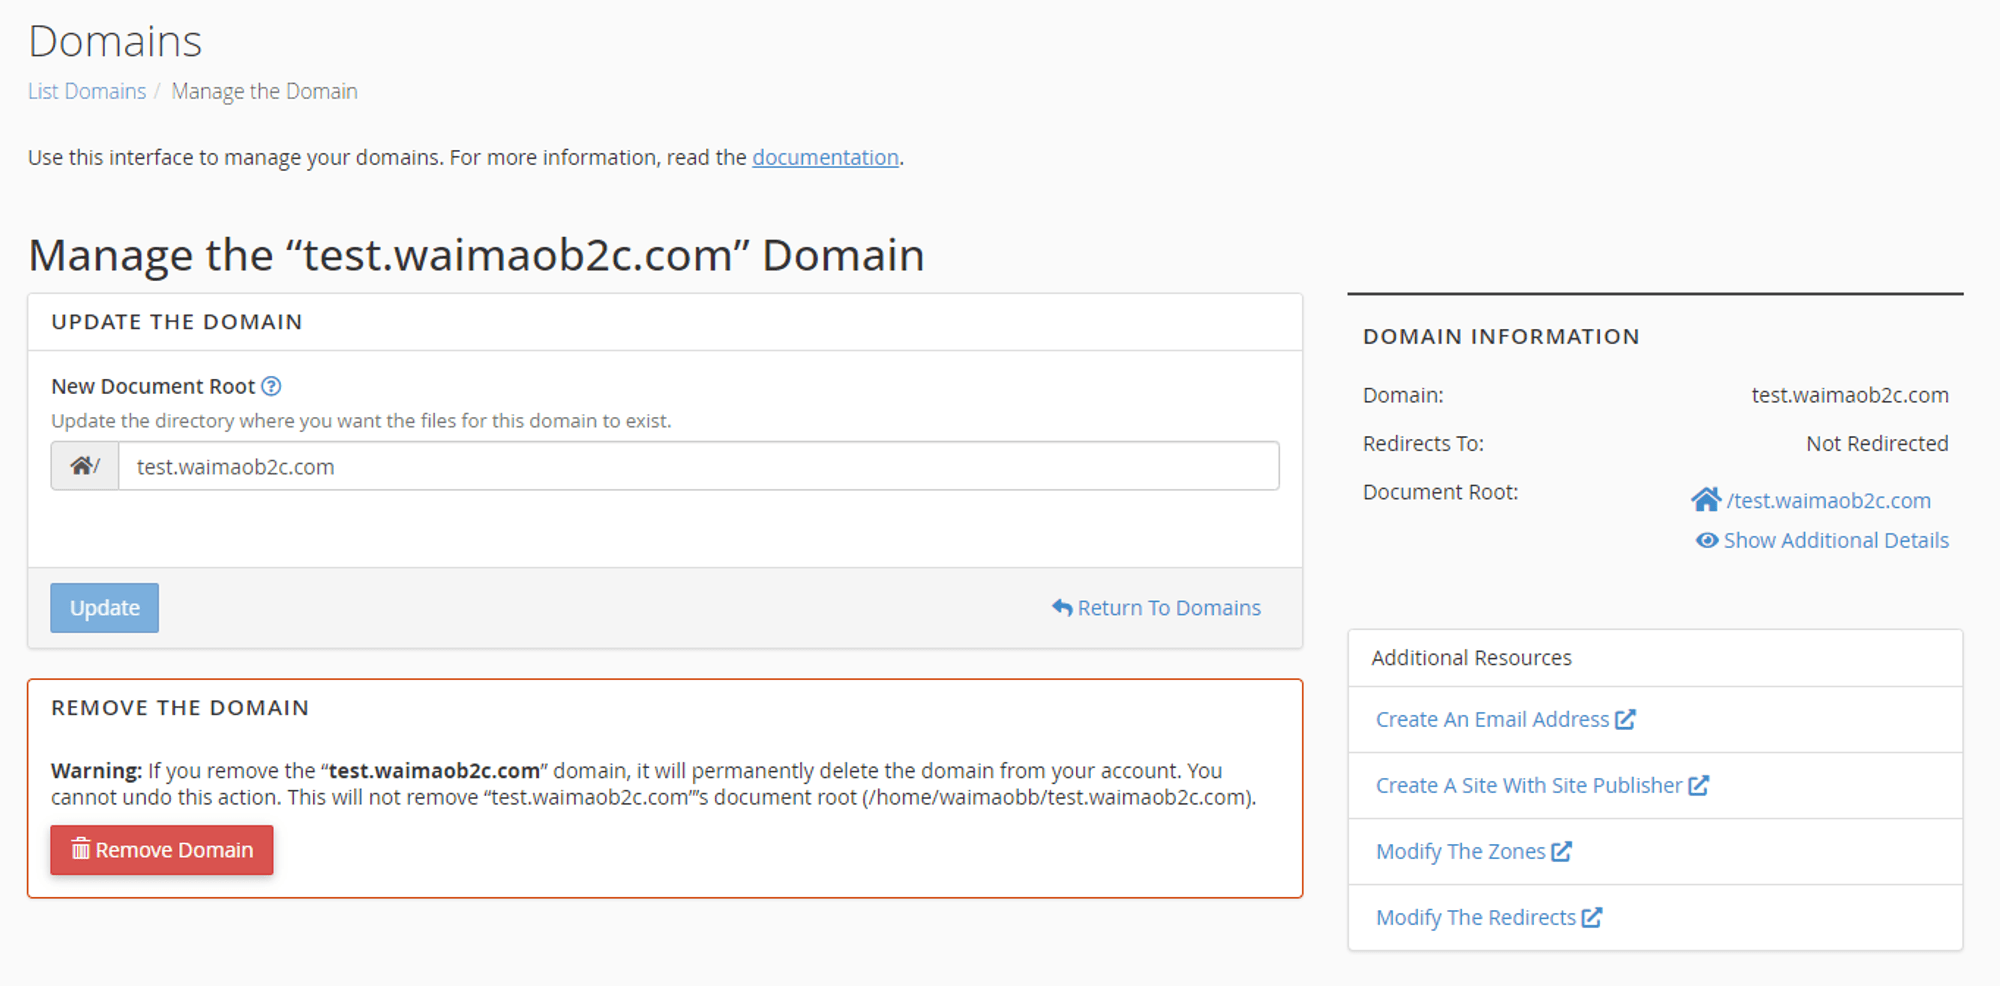Click external link icon beside Site Publisher
The width and height of the screenshot is (2000, 986).
(1698, 785)
